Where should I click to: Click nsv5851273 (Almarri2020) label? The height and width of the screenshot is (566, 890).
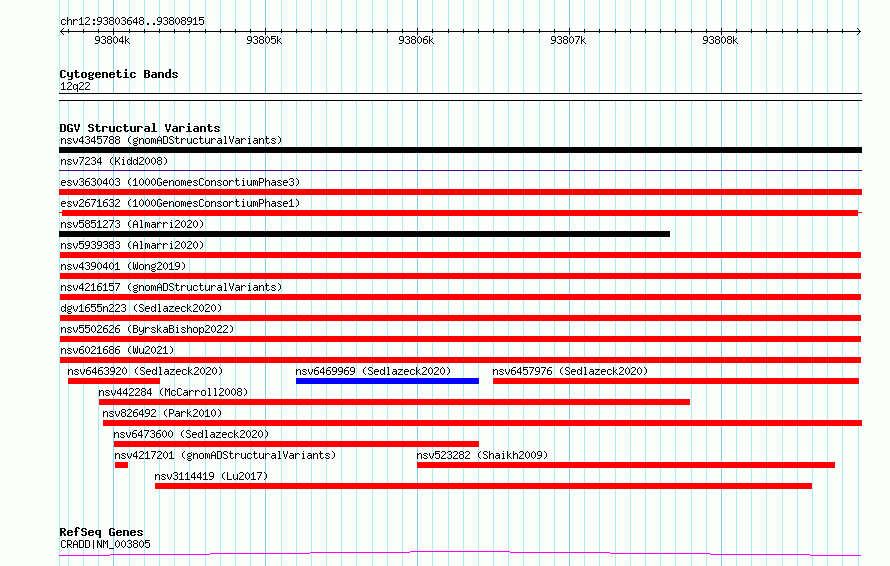click(132, 224)
